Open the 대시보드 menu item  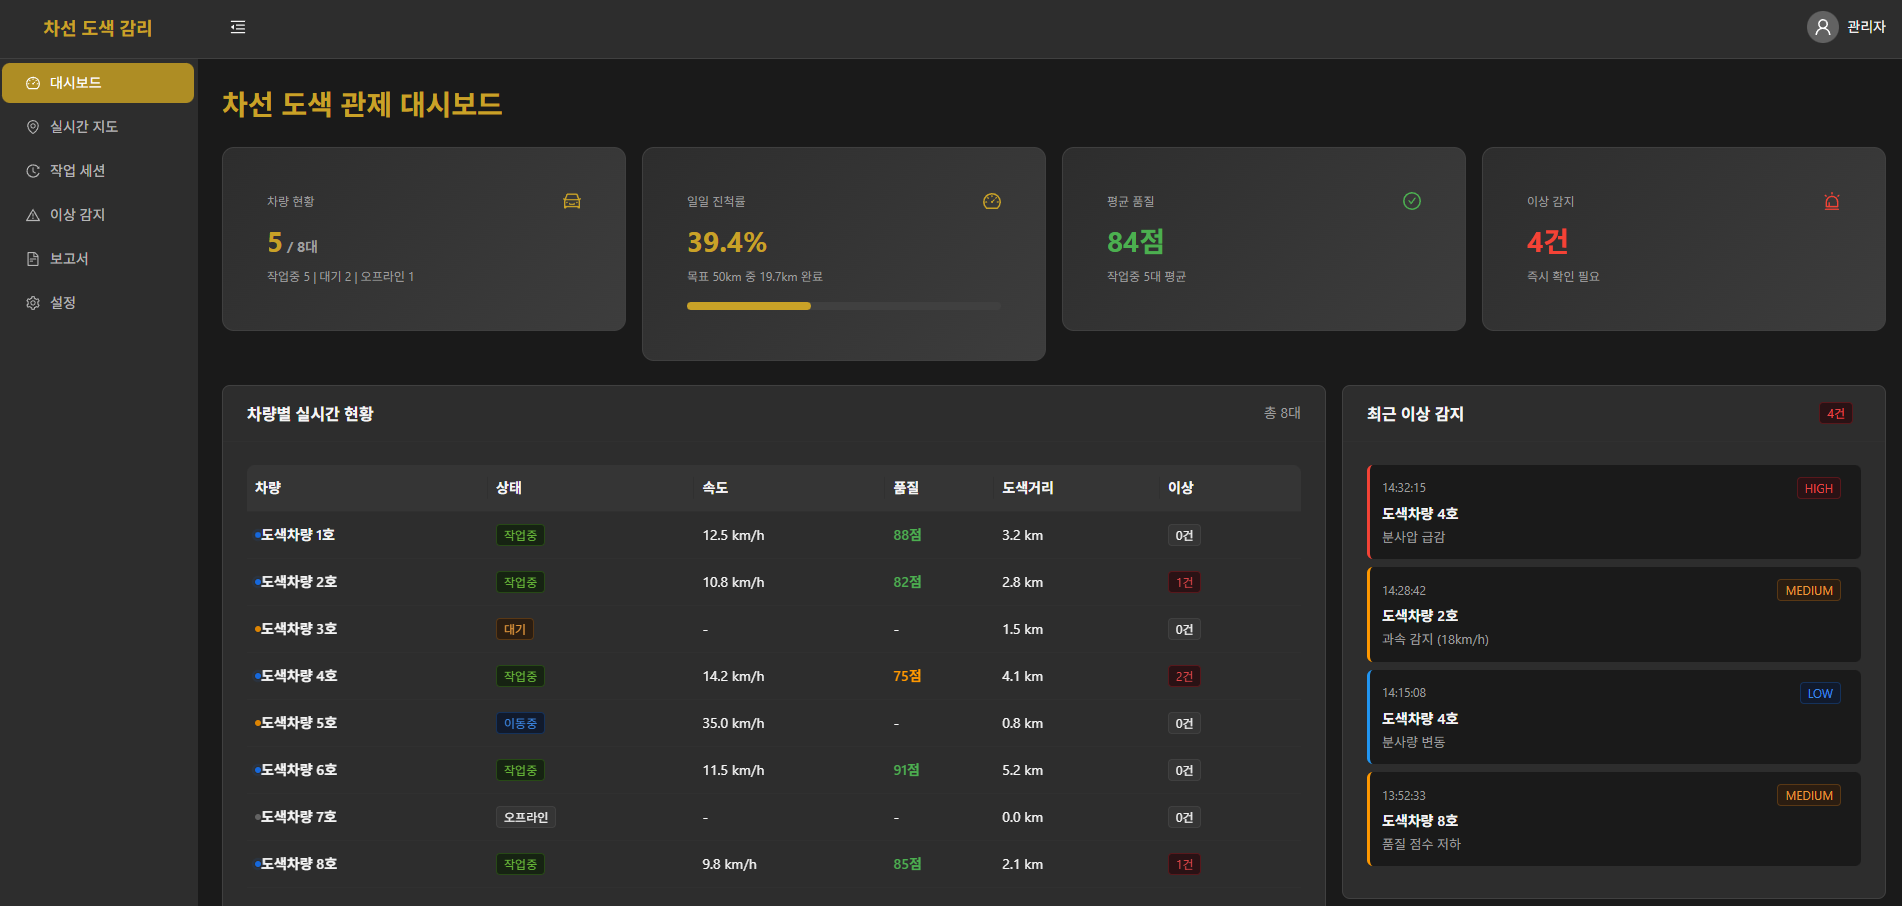pos(98,83)
